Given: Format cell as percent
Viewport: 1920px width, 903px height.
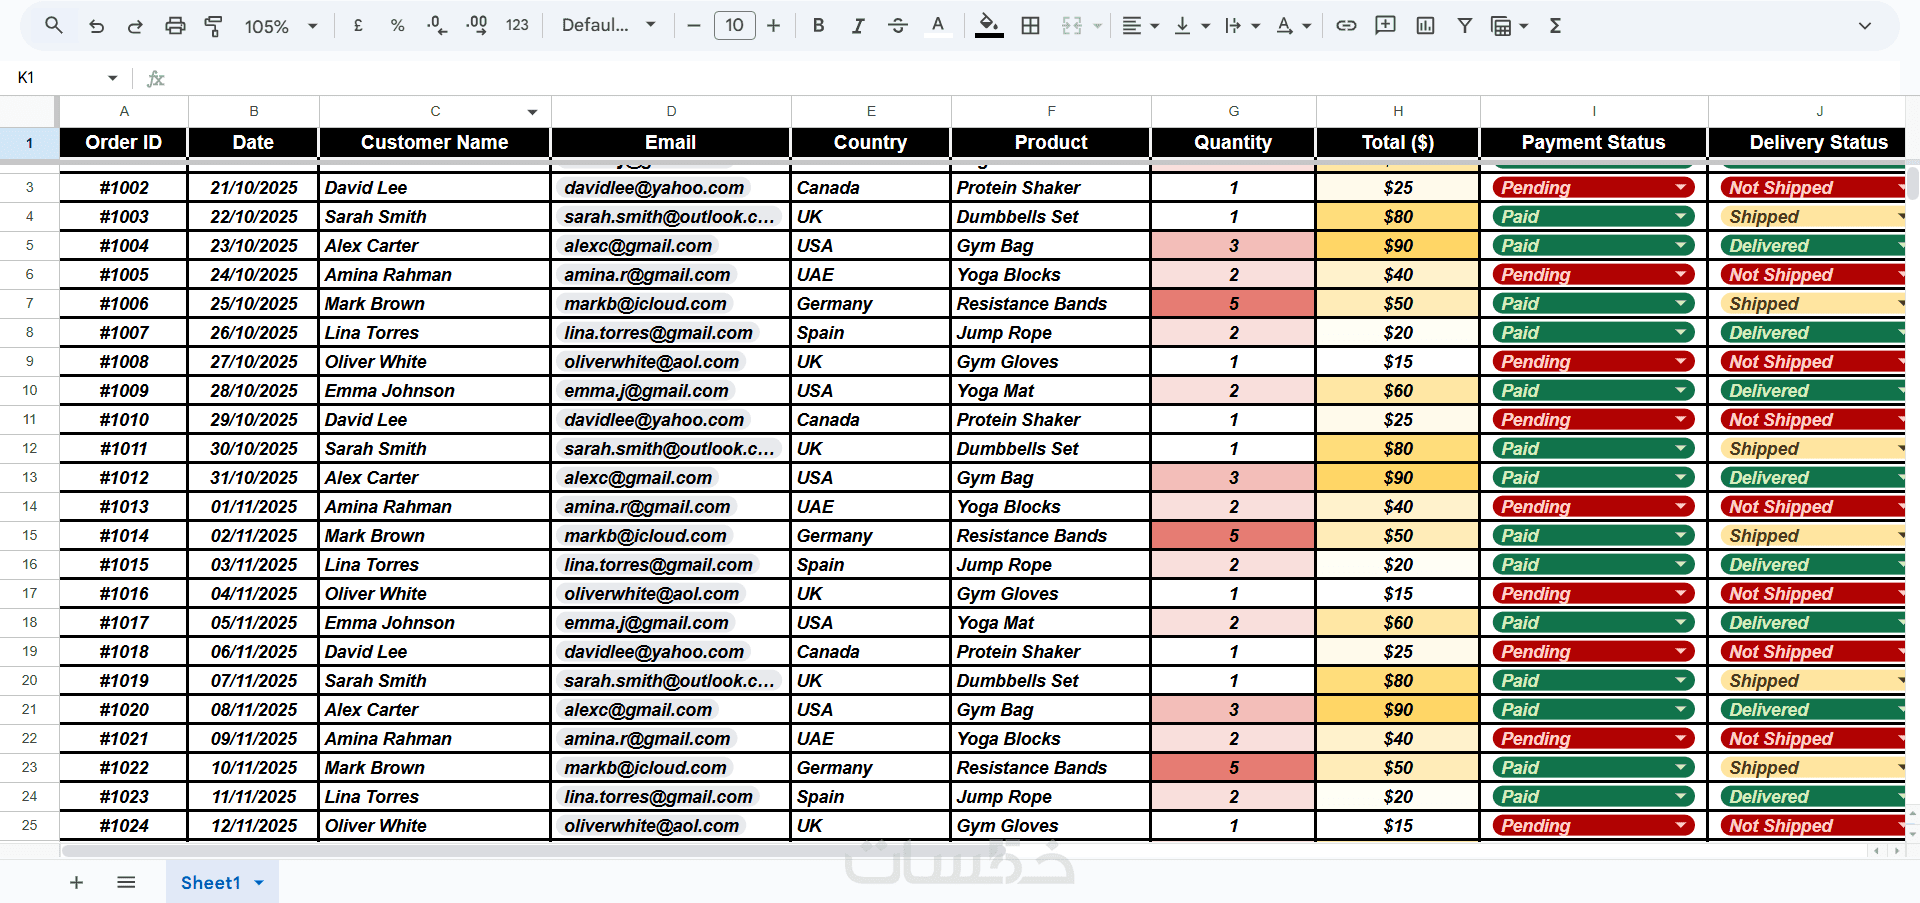Looking at the screenshot, I should pyautogui.click(x=397, y=26).
